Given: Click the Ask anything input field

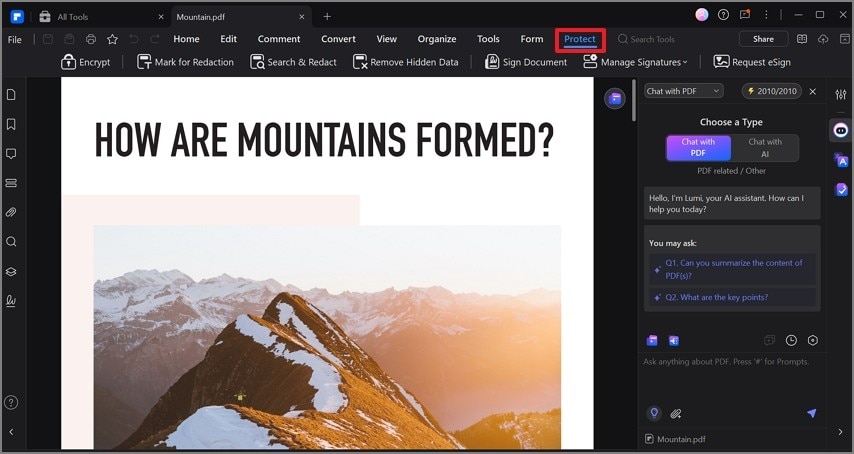Looking at the screenshot, I should (x=732, y=376).
